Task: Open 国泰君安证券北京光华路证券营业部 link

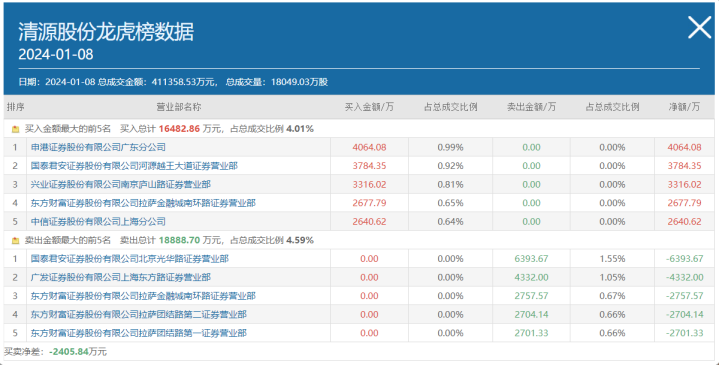Action: [130, 259]
